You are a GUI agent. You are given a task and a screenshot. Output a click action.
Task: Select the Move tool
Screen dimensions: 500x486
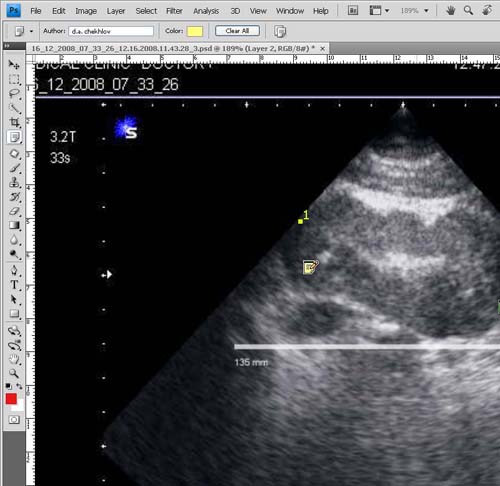point(14,64)
